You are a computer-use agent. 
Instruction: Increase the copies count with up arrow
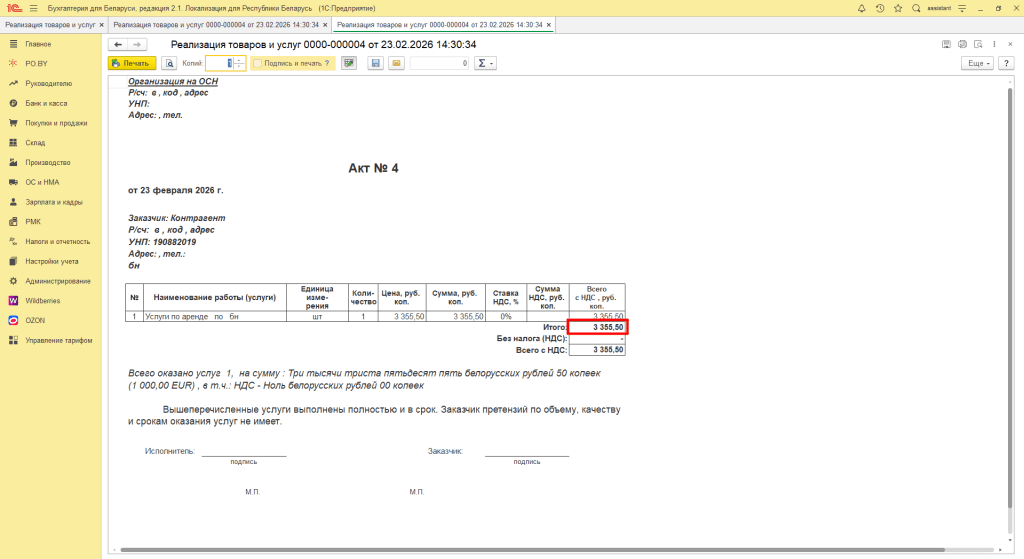tap(239, 60)
